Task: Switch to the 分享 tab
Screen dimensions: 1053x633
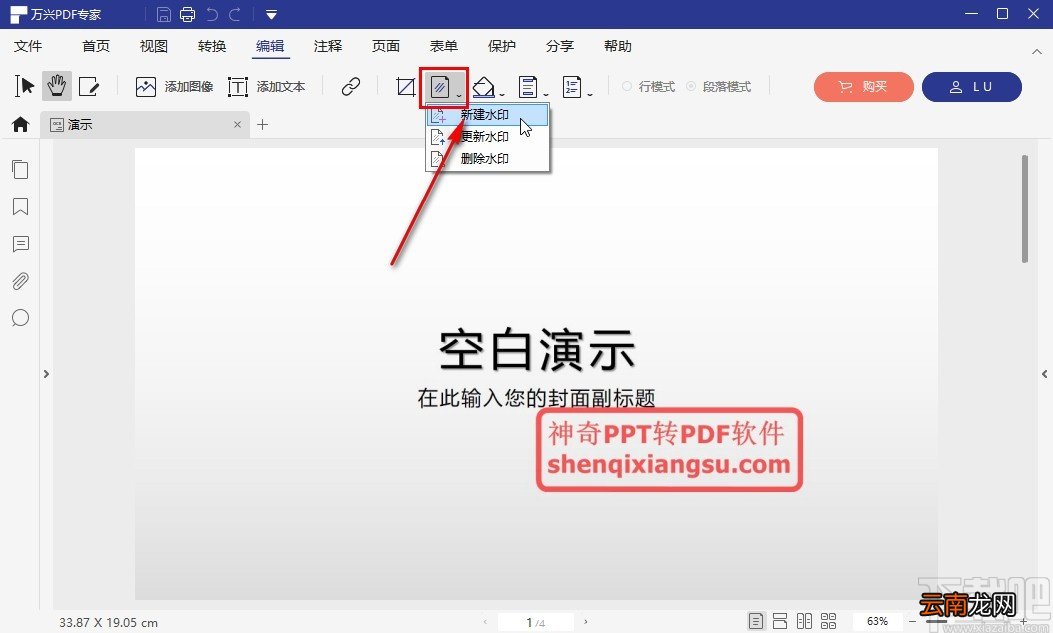Action: (560, 46)
